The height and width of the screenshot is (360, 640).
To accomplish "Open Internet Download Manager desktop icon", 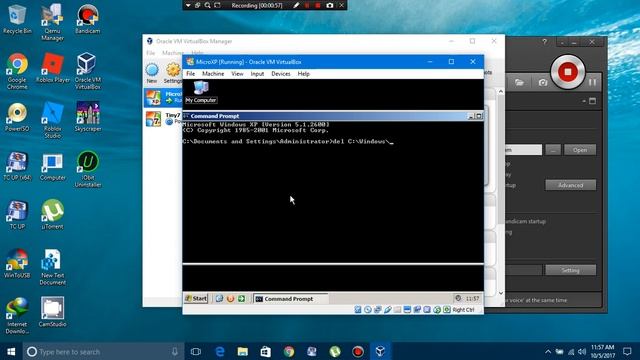I will tap(17, 316).
